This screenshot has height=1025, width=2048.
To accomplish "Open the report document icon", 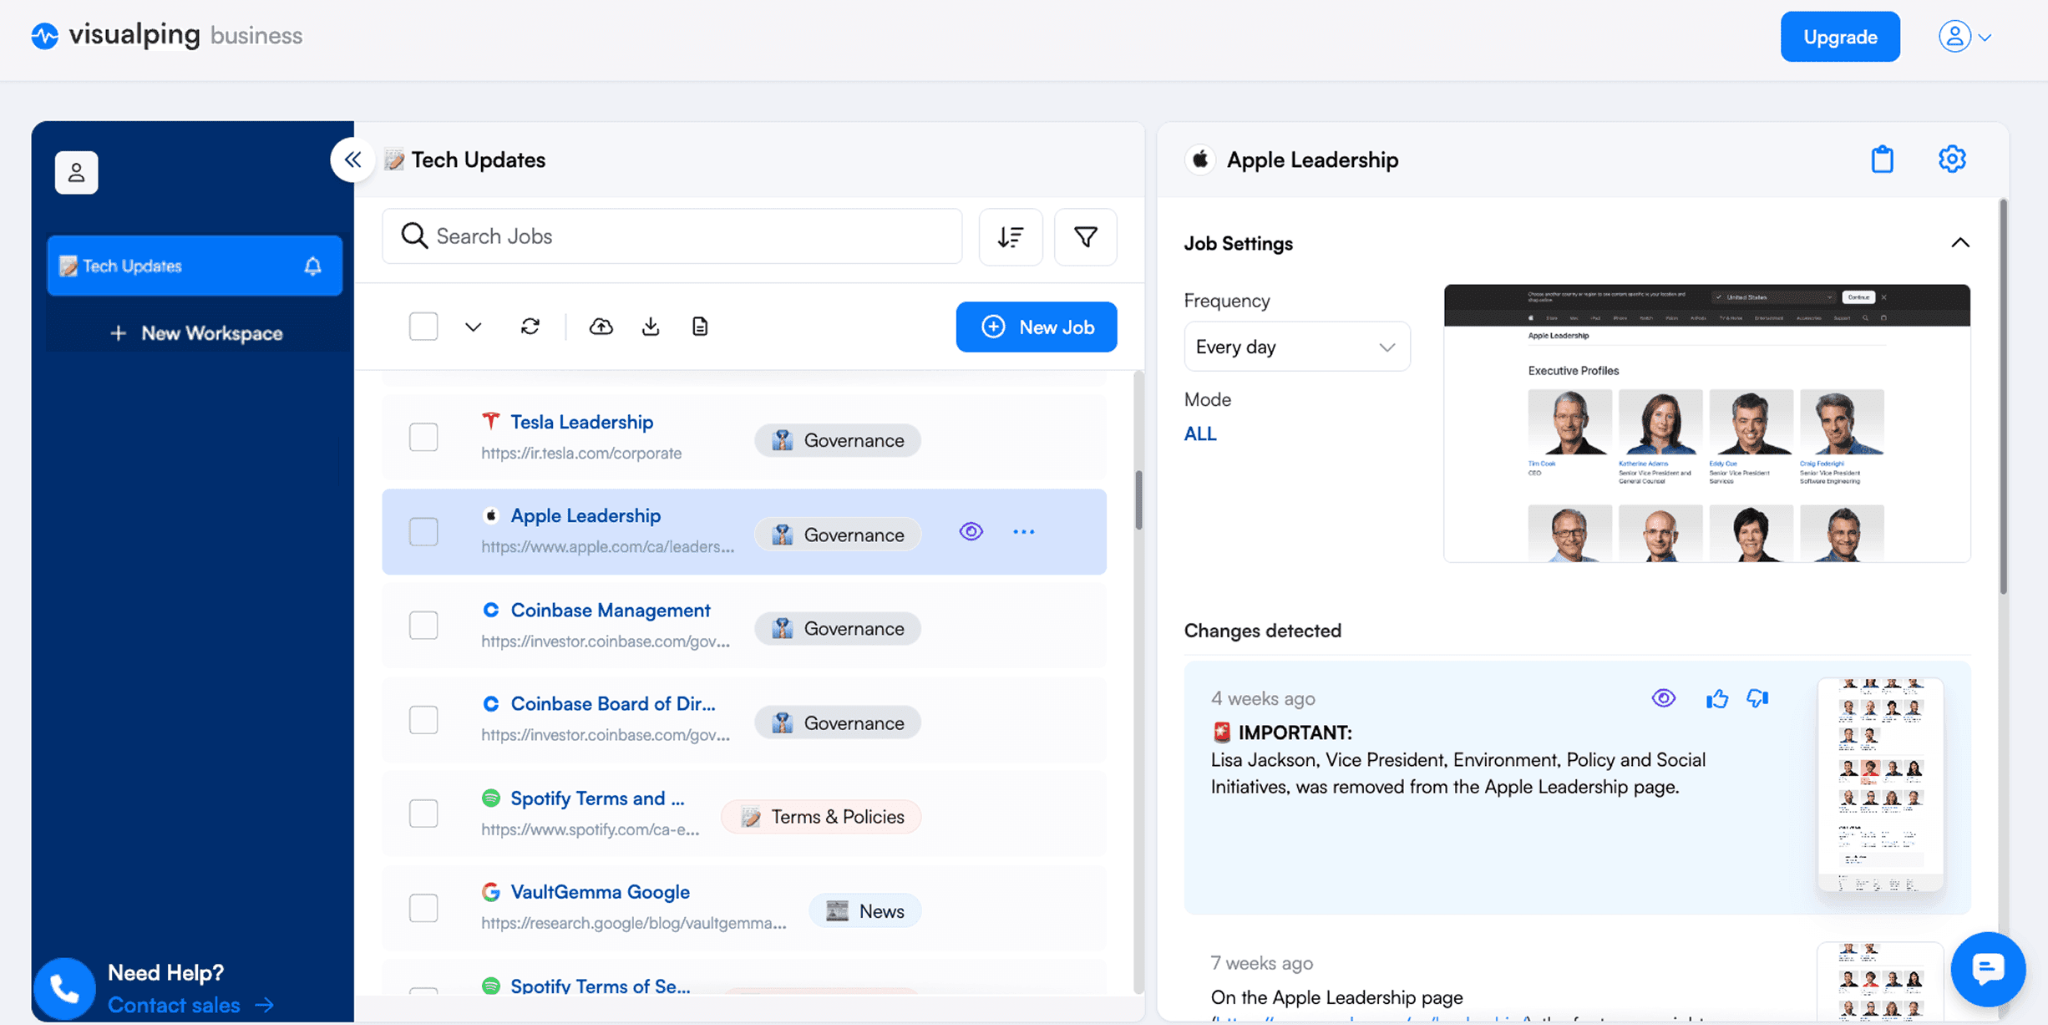I will (x=699, y=326).
